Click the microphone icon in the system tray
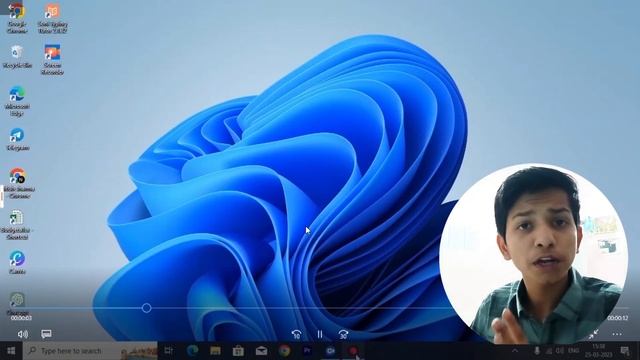 point(537,351)
